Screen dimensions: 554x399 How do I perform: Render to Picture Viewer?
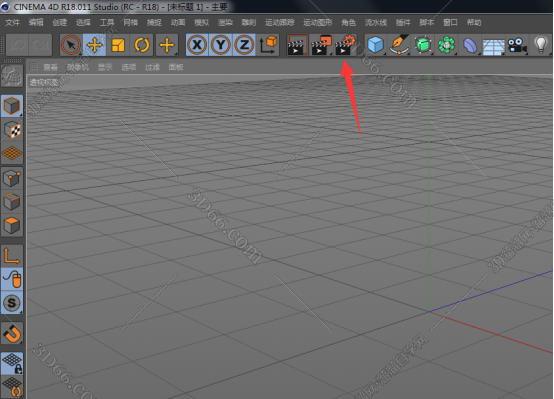point(320,45)
